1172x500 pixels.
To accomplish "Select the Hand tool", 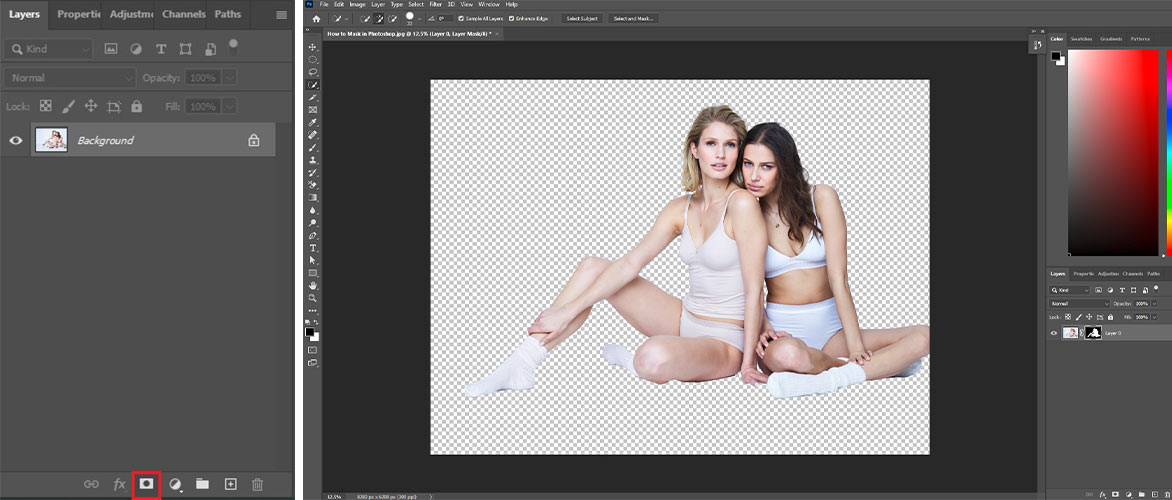I will (x=313, y=286).
